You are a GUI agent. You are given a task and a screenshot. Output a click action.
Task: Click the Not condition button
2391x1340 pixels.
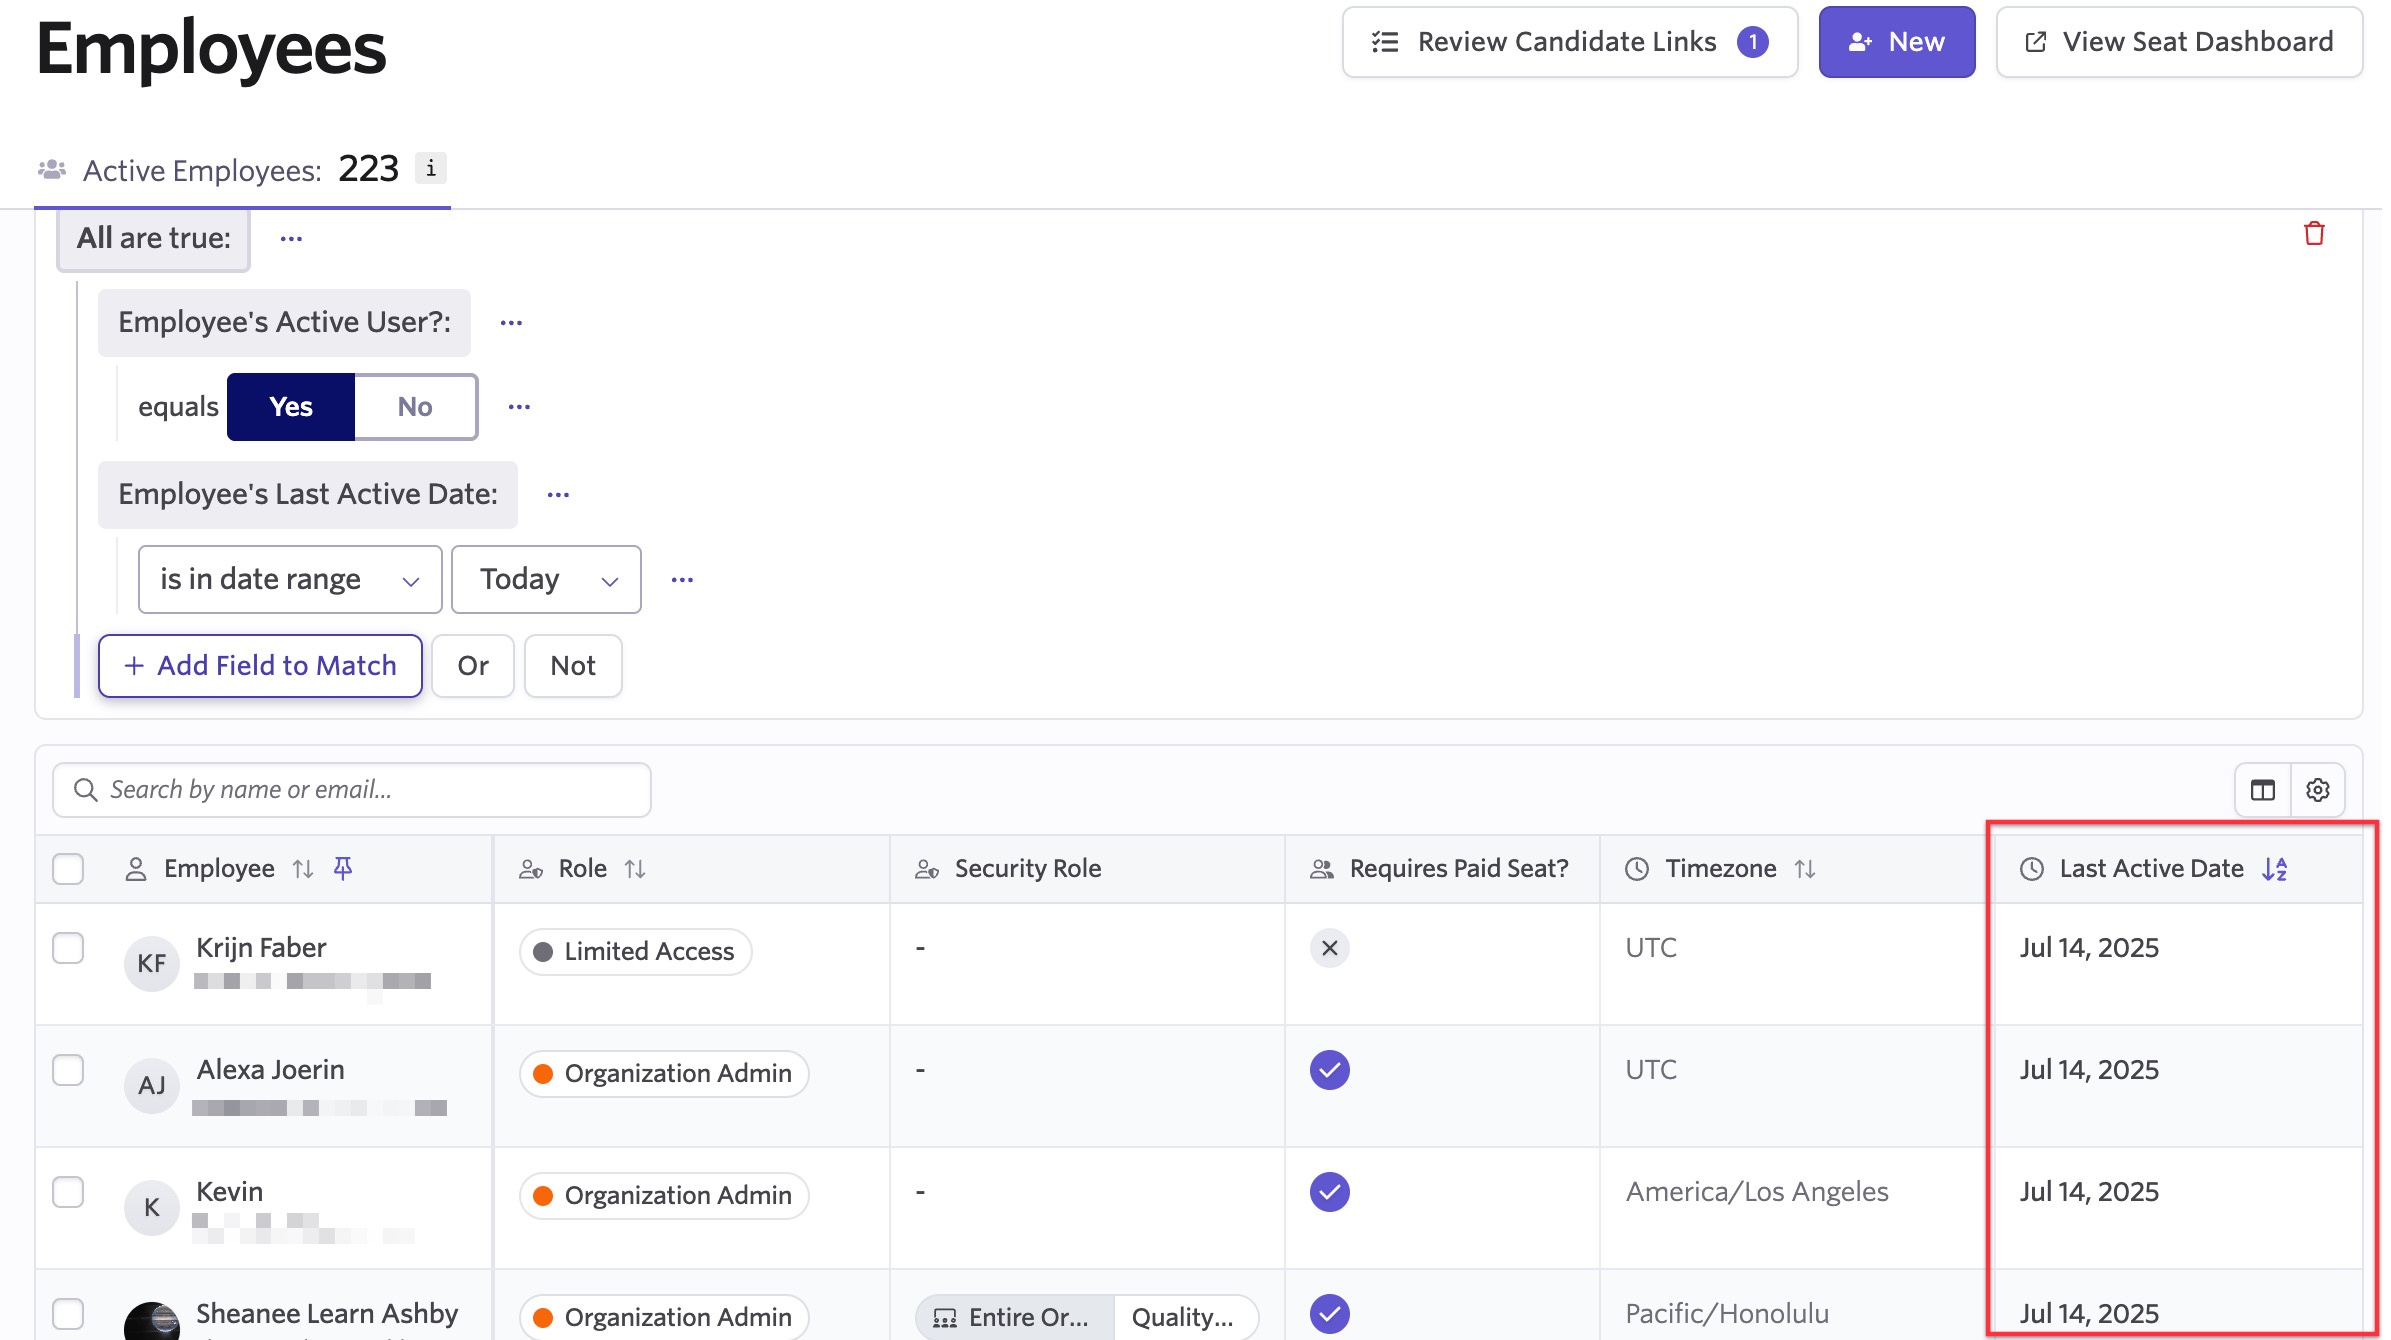click(x=573, y=666)
